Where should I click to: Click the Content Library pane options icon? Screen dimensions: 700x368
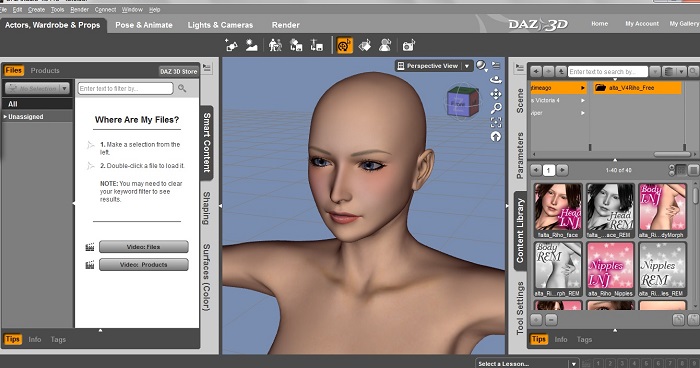[519, 68]
